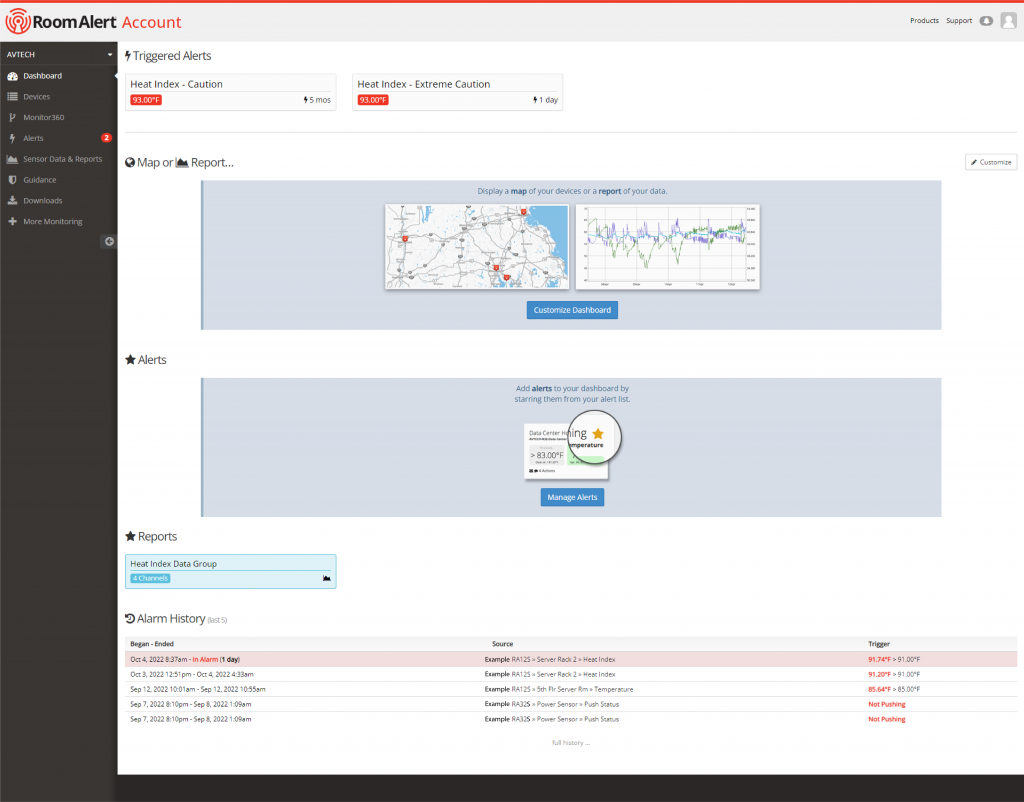Viewport: 1024px width, 802px height.
Task: Click the Downloads icon in sidebar
Action: pos(12,201)
